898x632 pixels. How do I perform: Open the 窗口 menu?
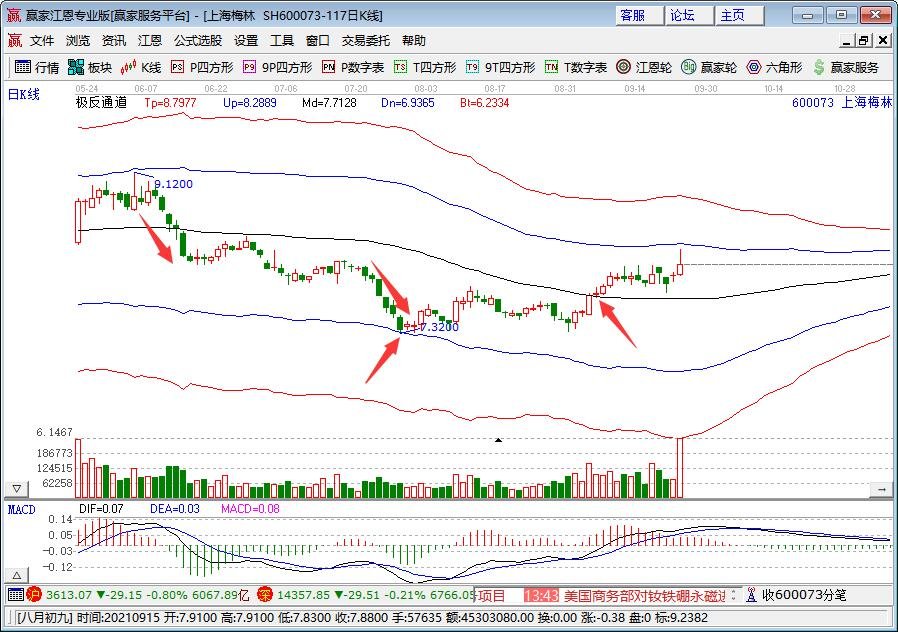pos(318,41)
